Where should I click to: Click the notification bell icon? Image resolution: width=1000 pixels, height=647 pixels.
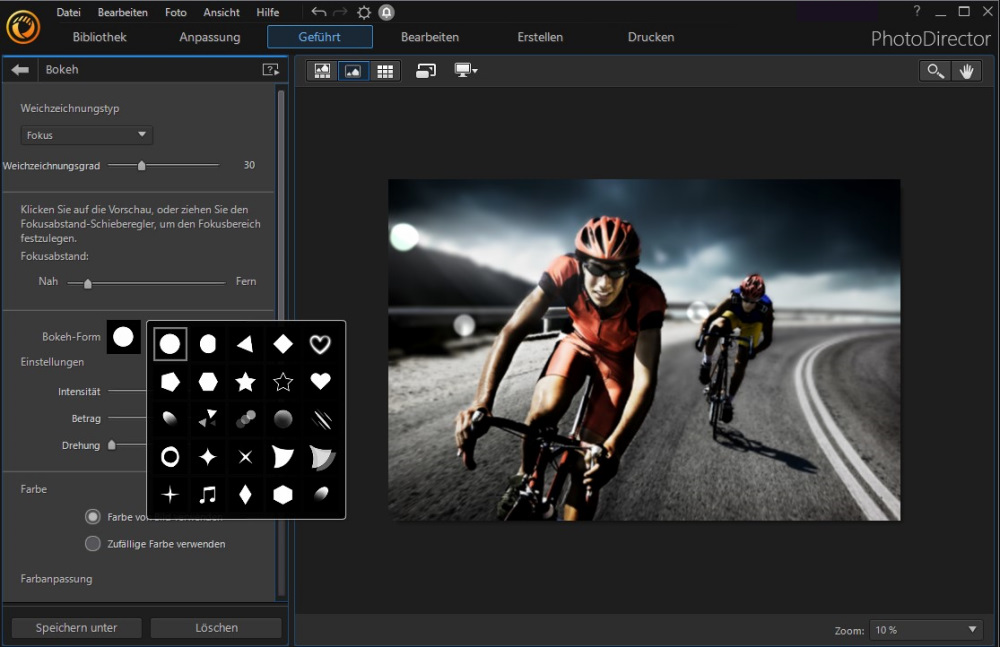(387, 12)
